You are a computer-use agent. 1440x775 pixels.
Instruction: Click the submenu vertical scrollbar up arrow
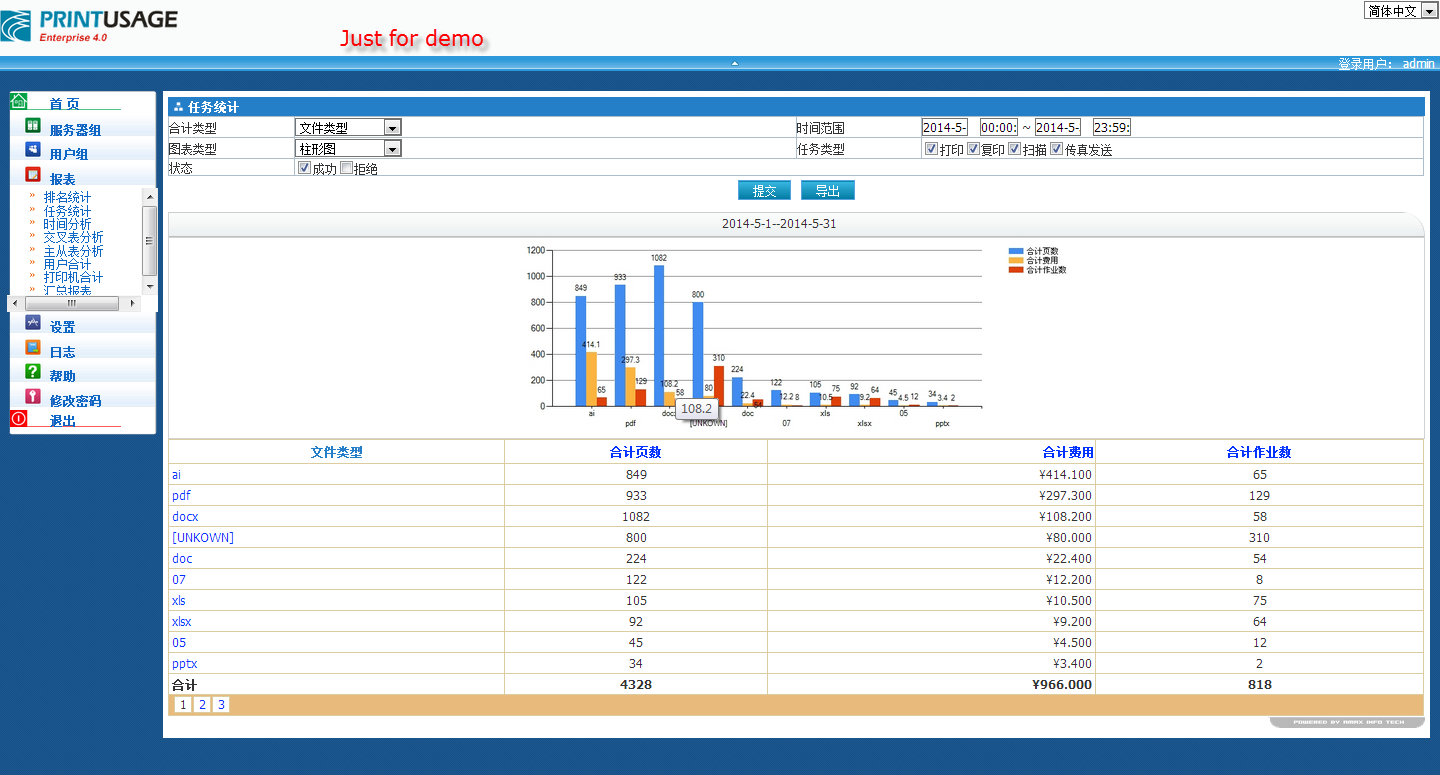[150, 196]
